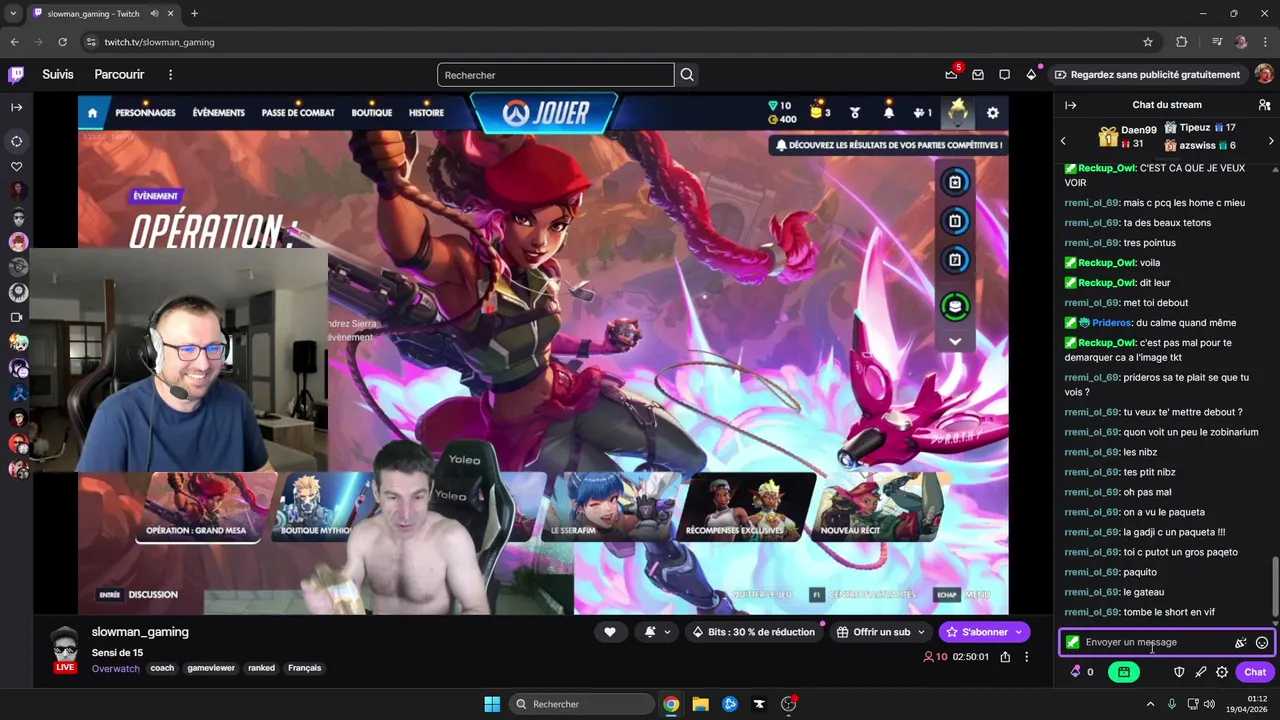Screen dimensions: 1280x720
Task: Click Regardez sans publicité gratuitement
Action: click(x=1147, y=75)
